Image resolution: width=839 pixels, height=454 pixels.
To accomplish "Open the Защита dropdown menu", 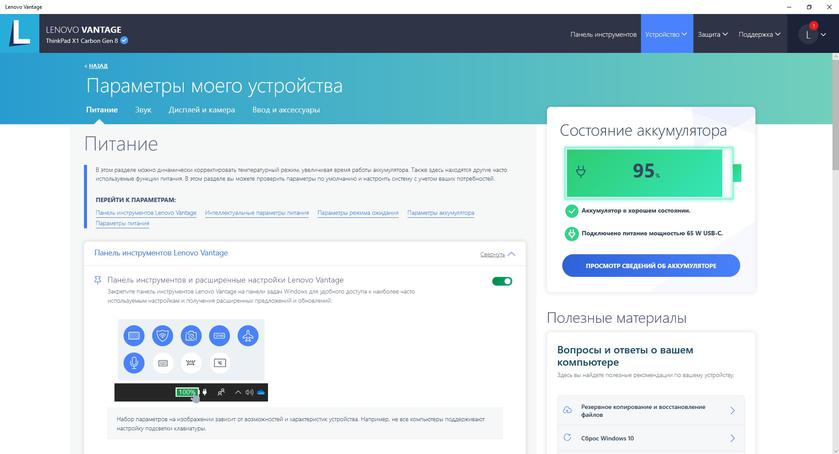I will [713, 34].
